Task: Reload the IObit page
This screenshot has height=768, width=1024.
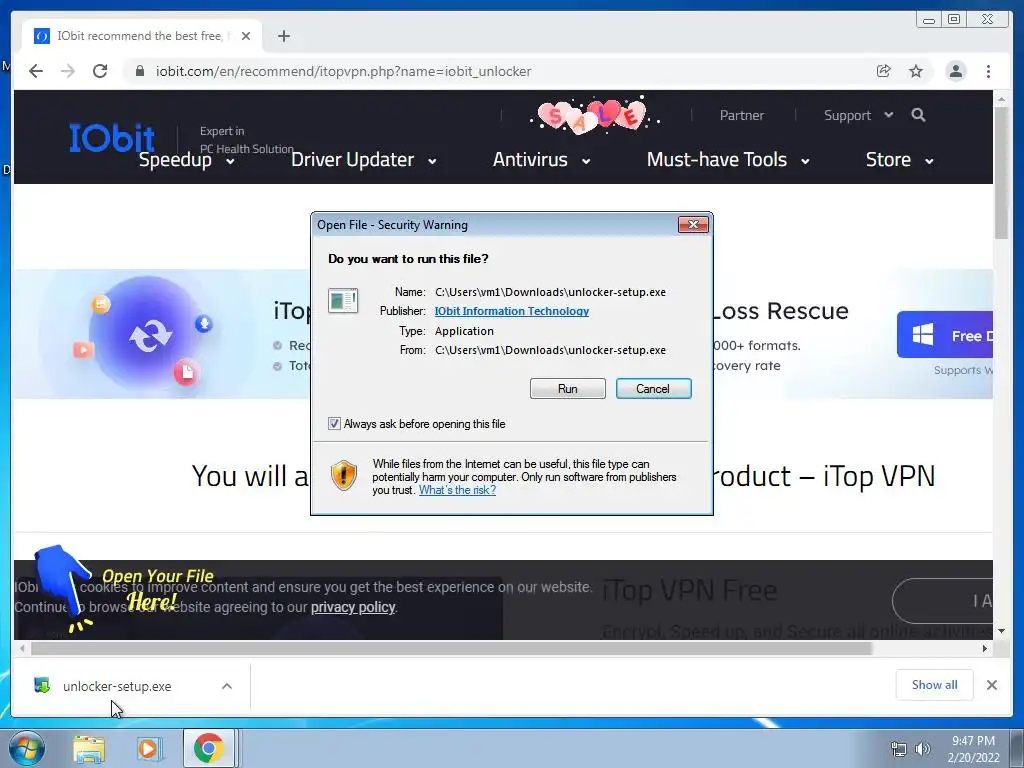Action: pyautogui.click(x=100, y=71)
